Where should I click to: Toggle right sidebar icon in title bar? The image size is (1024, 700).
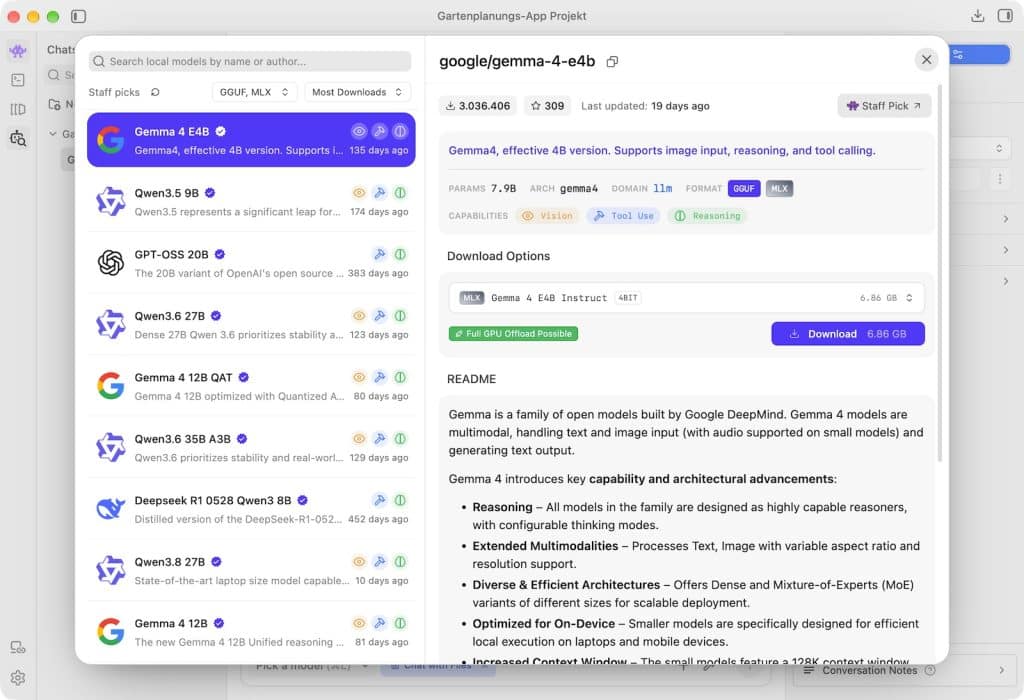pos(1005,16)
